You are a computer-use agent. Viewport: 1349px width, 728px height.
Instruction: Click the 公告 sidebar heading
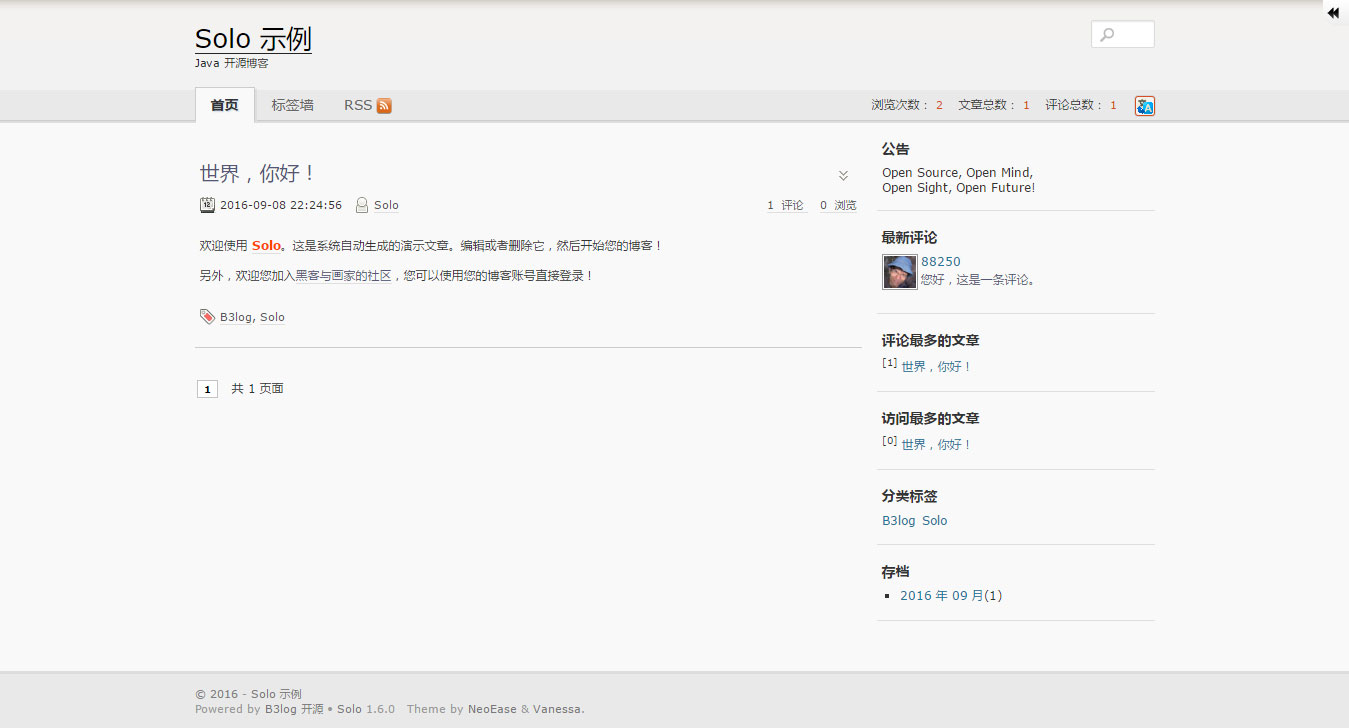point(896,149)
